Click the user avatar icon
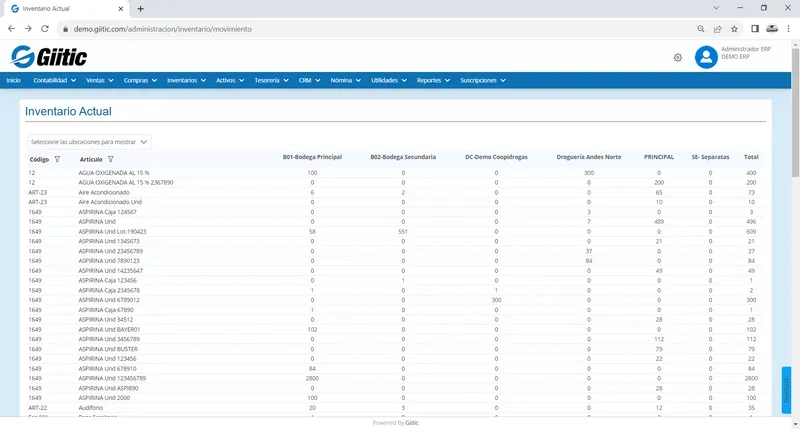 [706, 57]
